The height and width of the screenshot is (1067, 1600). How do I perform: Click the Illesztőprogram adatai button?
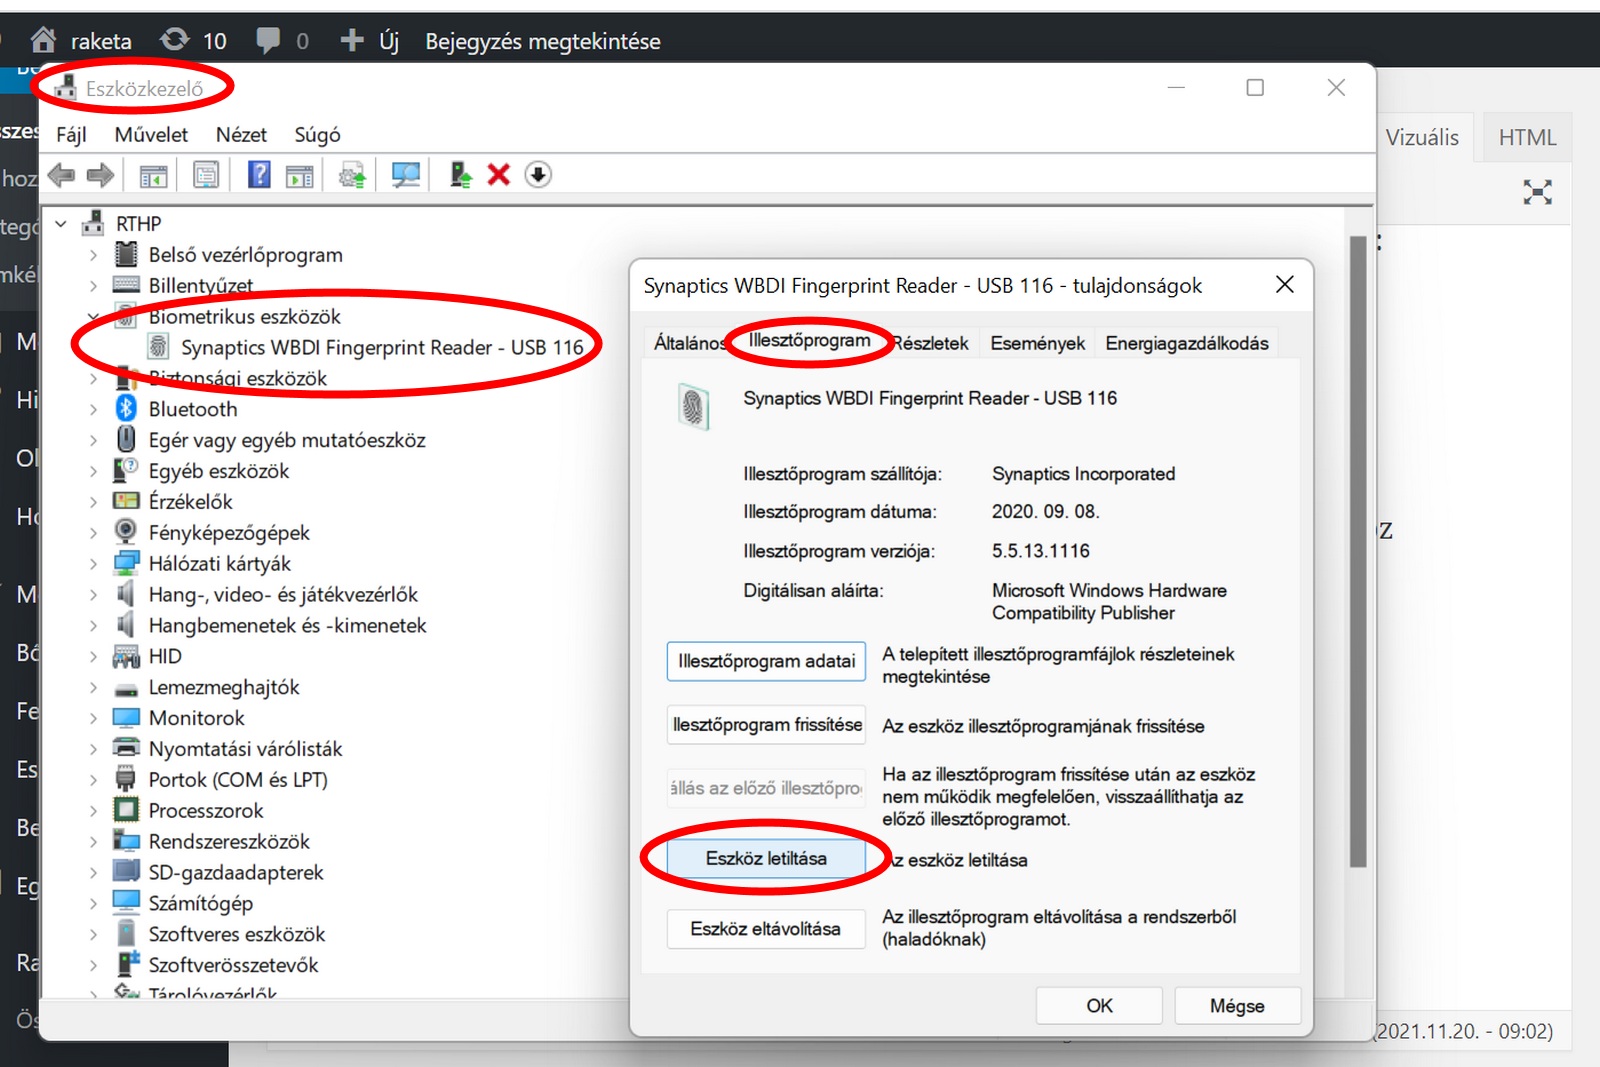coord(766,662)
